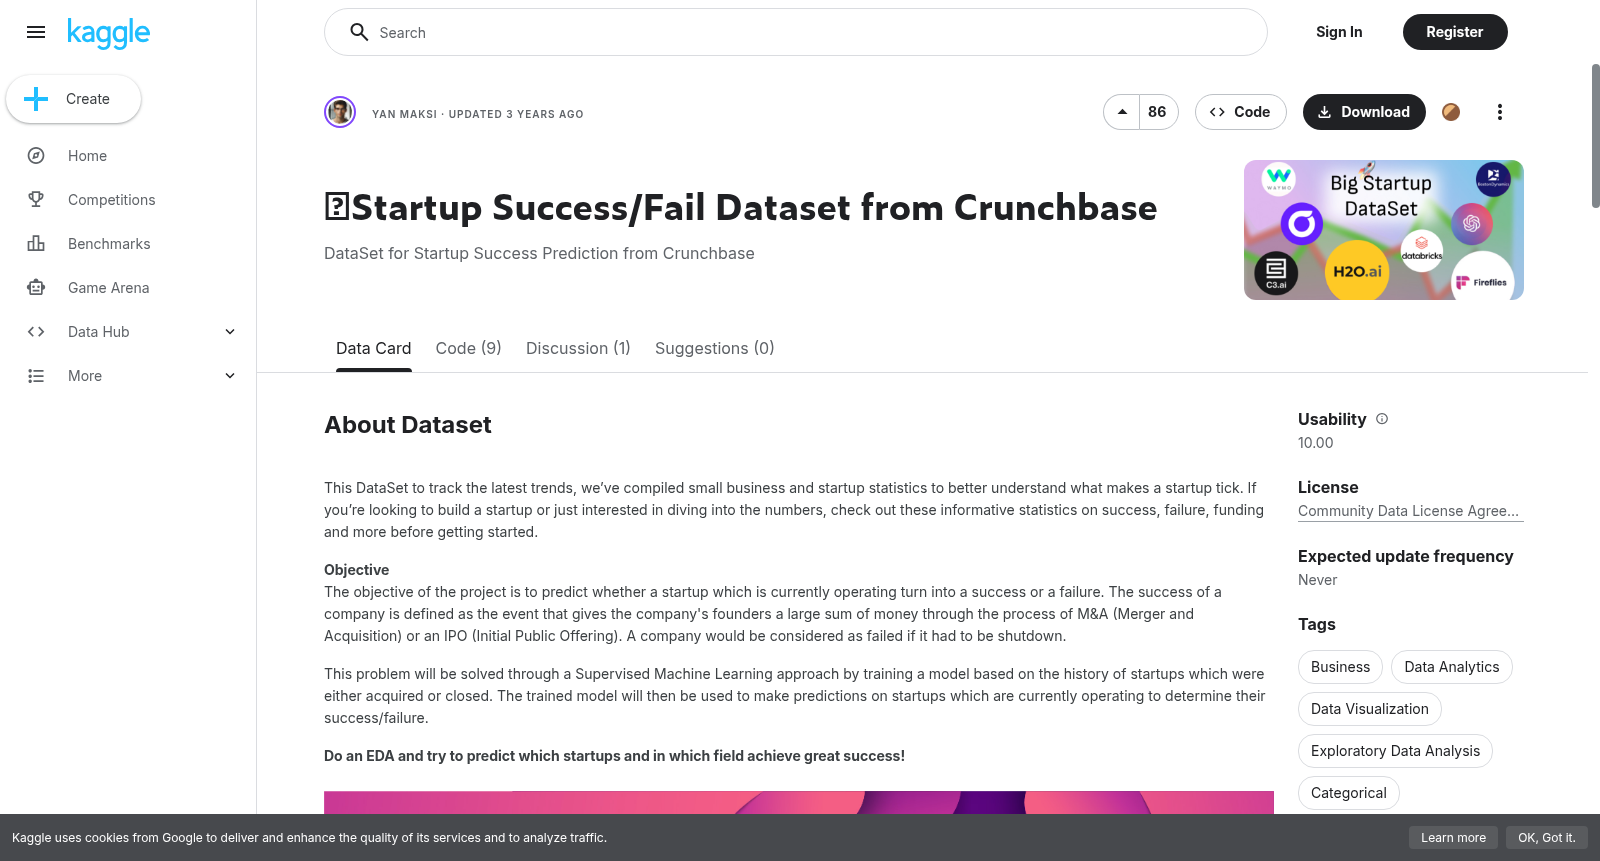1600x861 pixels.
Task: Switch to the Discussion (1) tab
Action: [x=578, y=348]
